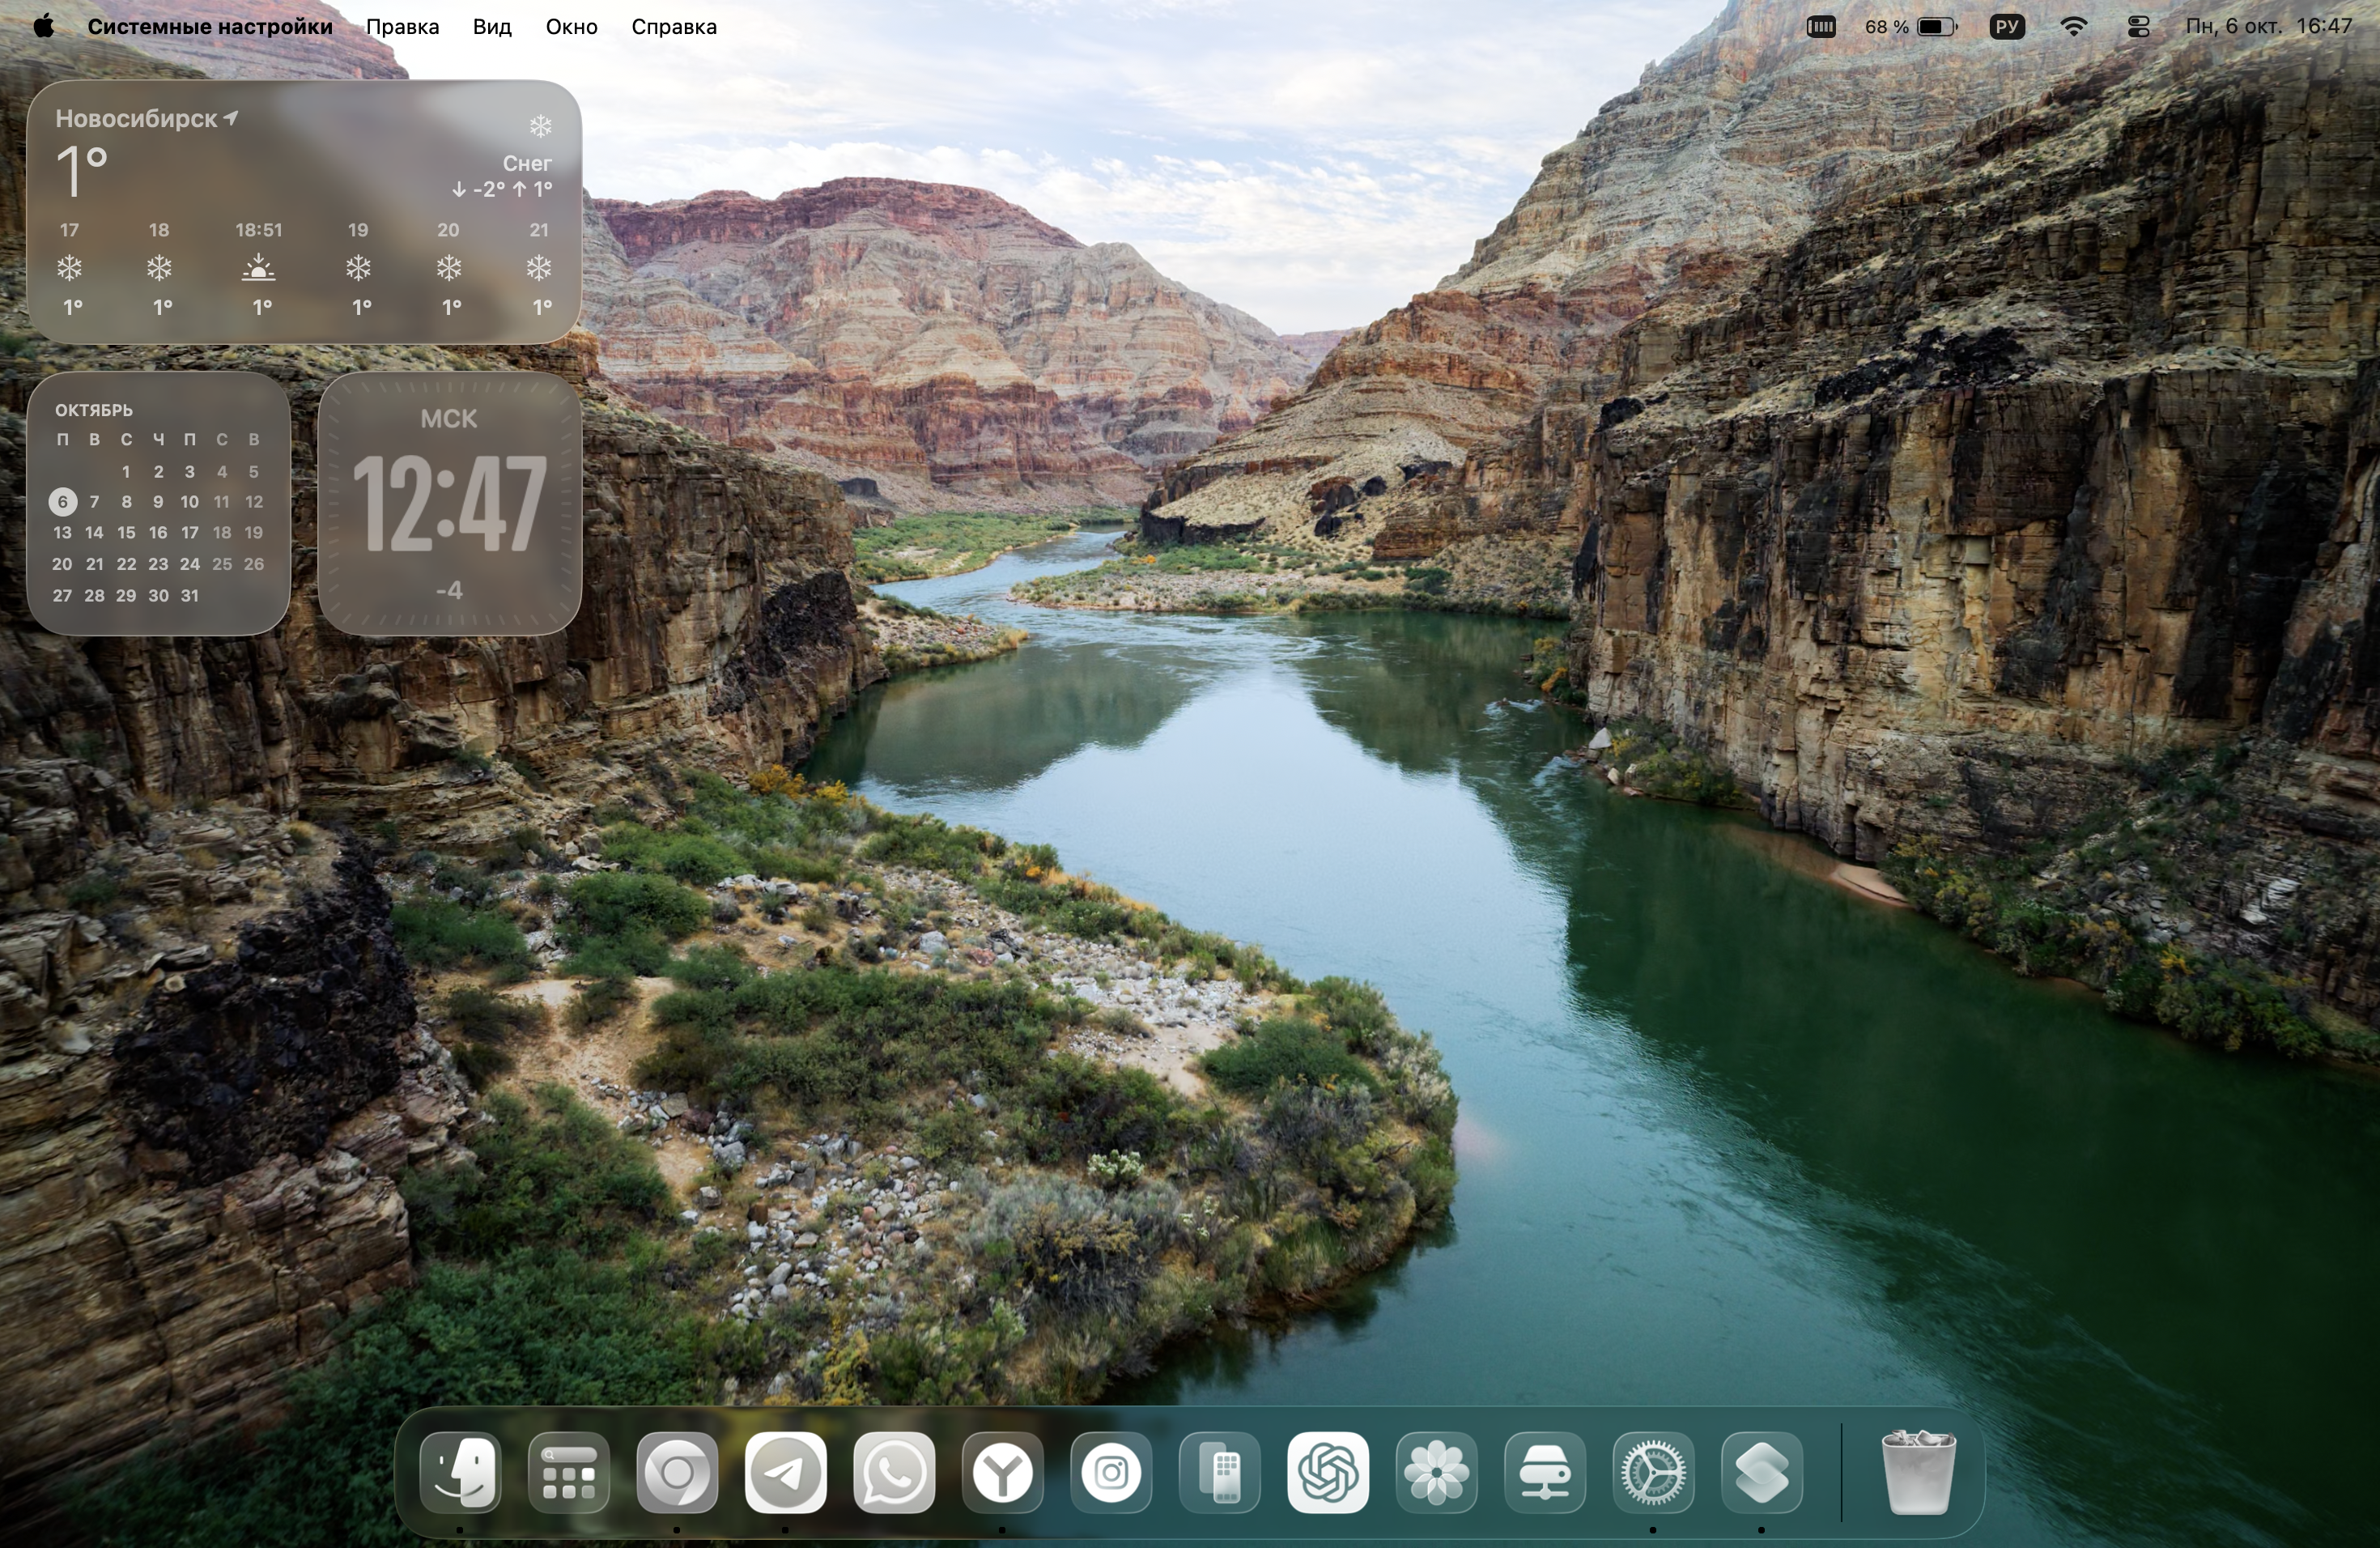Image resolution: width=2380 pixels, height=1548 pixels.
Task: Click the МСК clock widget
Action: (x=449, y=503)
